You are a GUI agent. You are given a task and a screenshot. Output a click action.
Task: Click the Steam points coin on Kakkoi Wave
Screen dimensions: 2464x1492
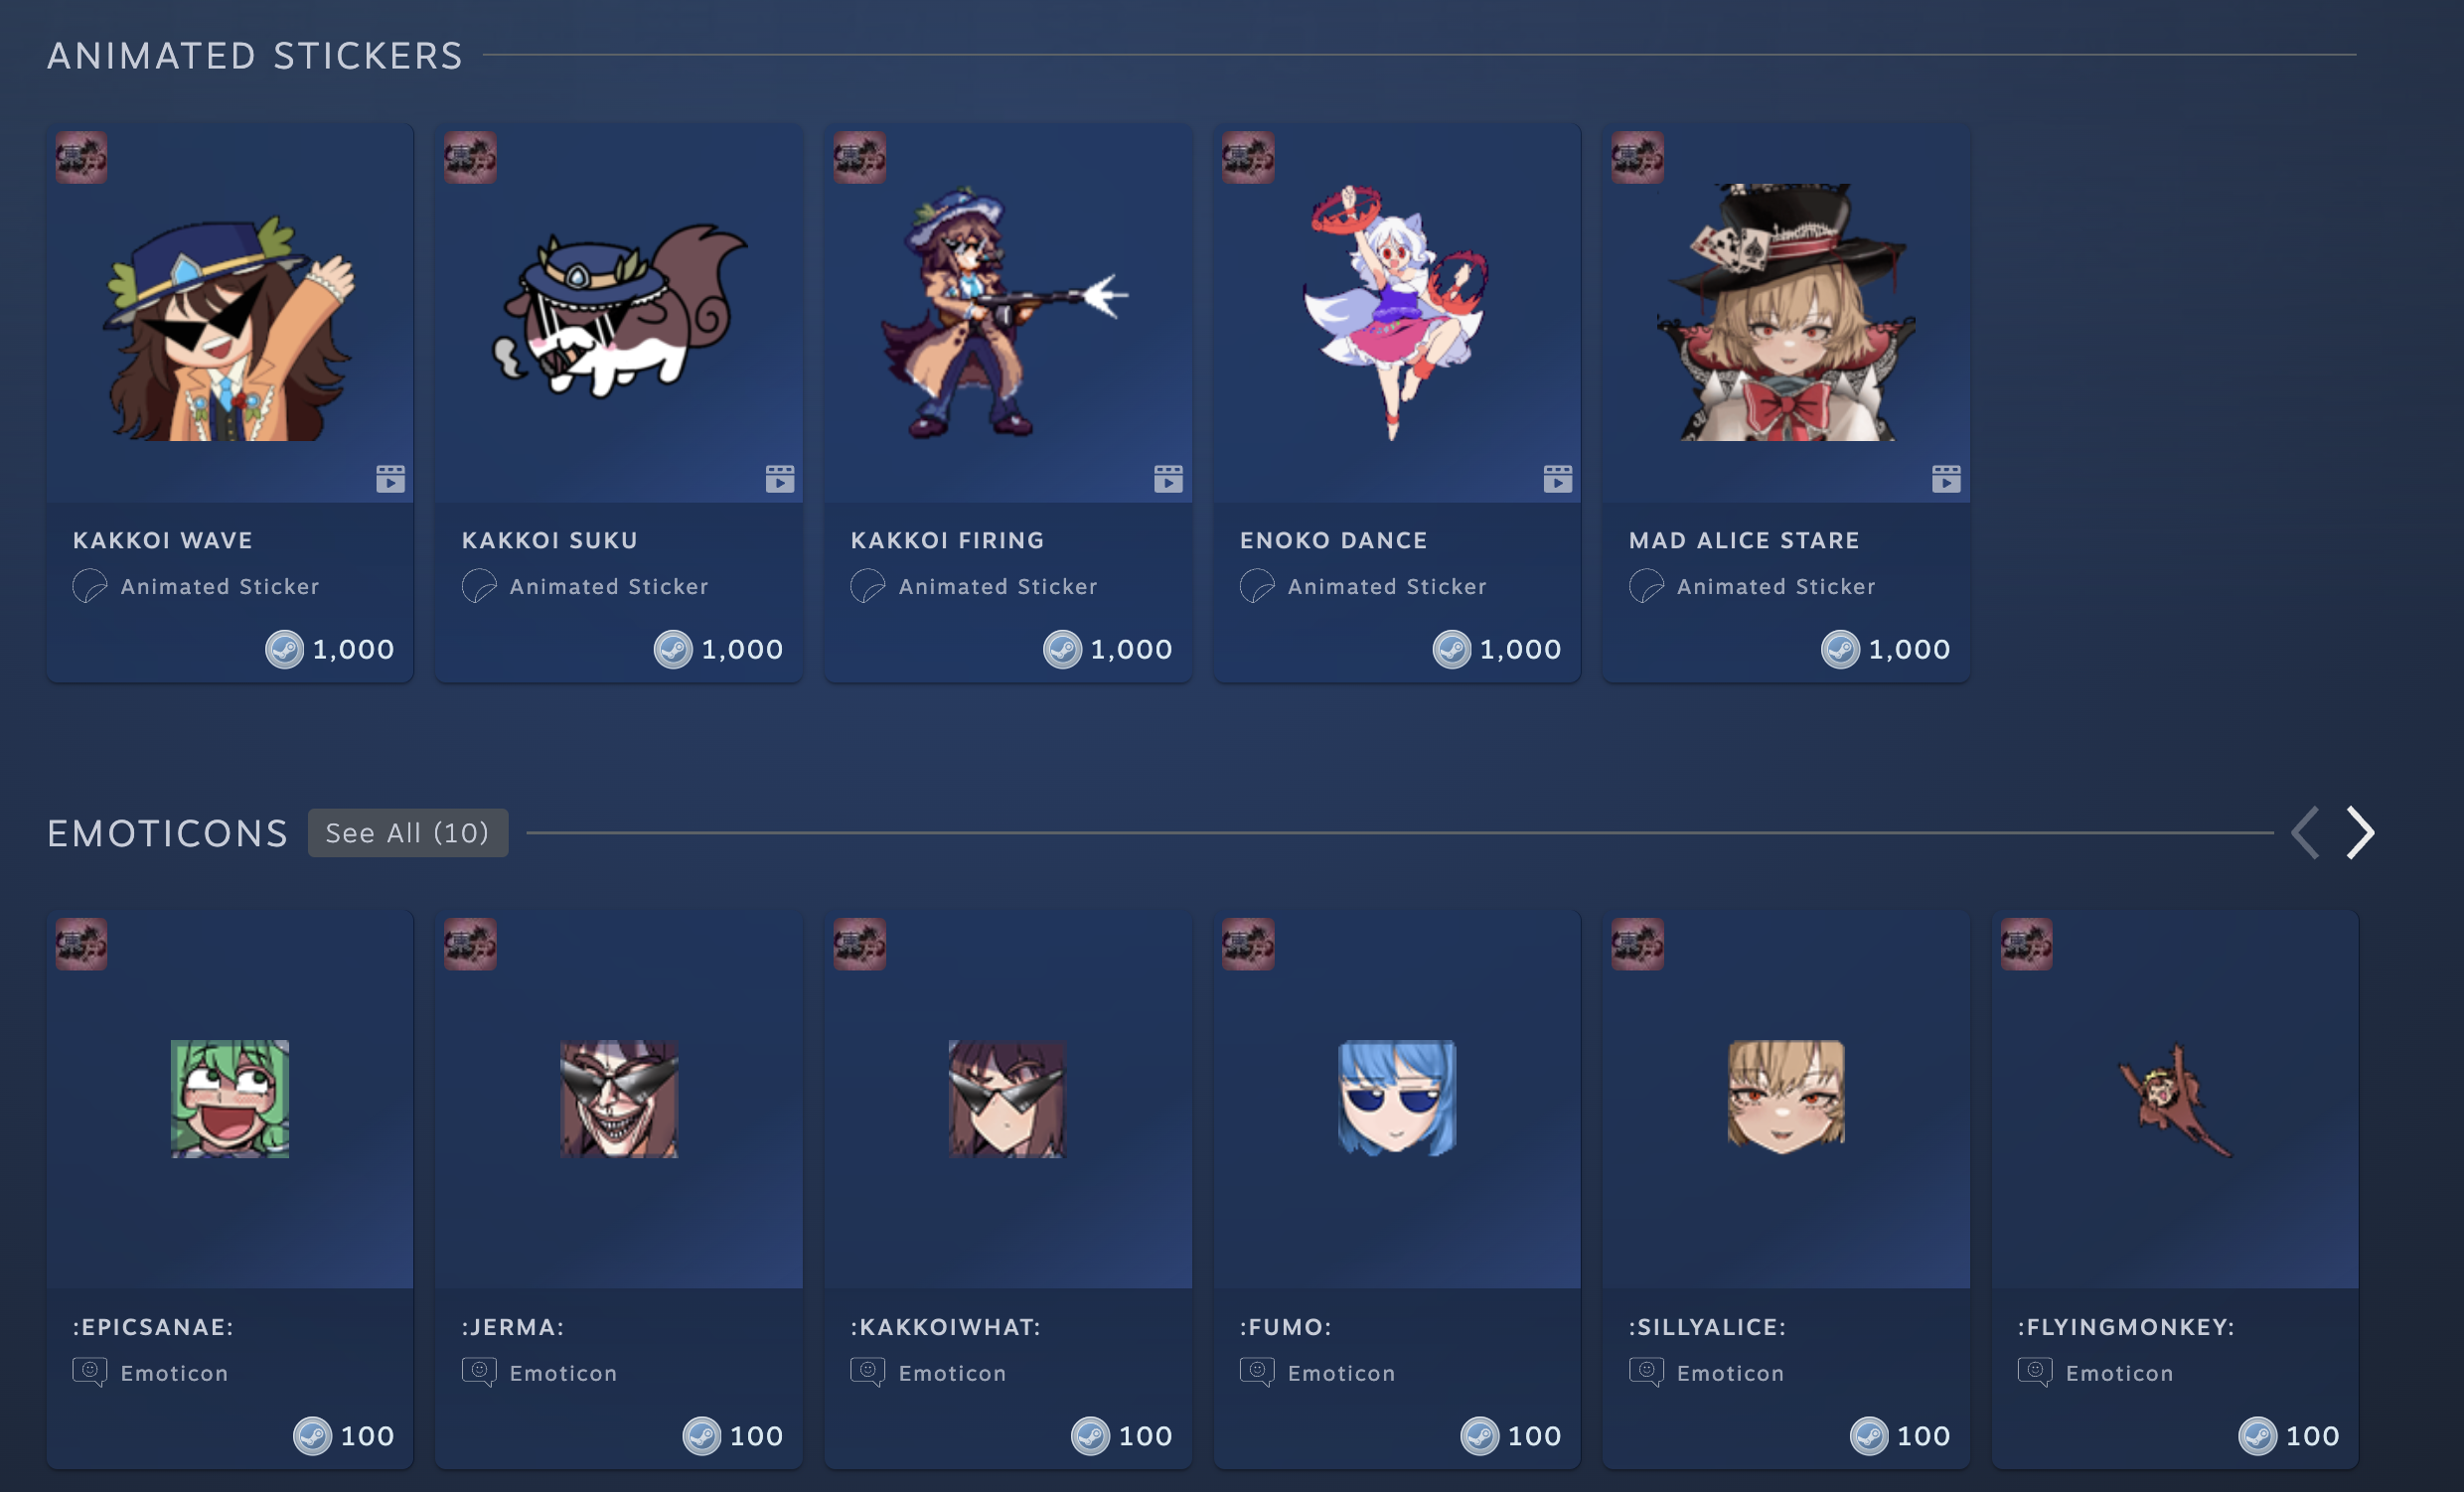tap(284, 650)
